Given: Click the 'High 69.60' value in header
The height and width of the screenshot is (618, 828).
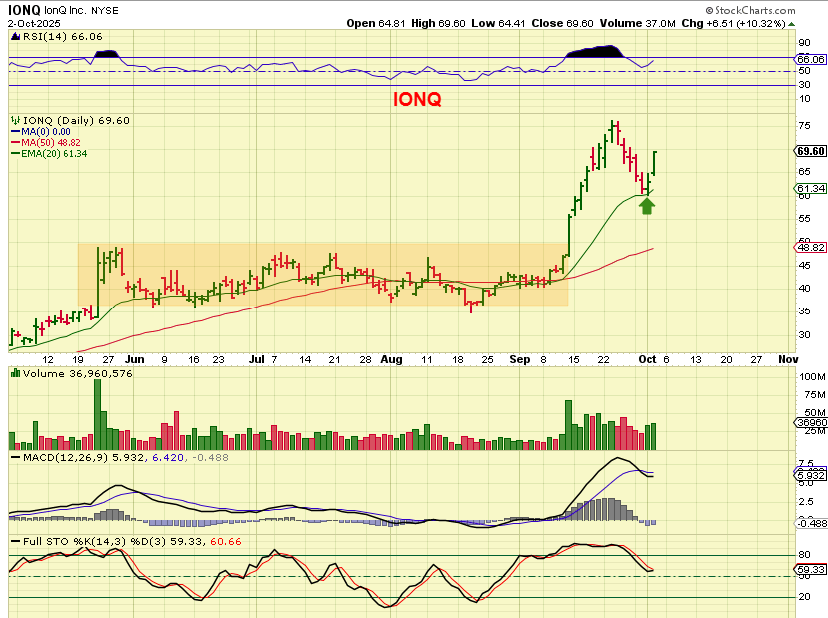Looking at the screenshot, I should pyautogui.click(x=438, y=23).
